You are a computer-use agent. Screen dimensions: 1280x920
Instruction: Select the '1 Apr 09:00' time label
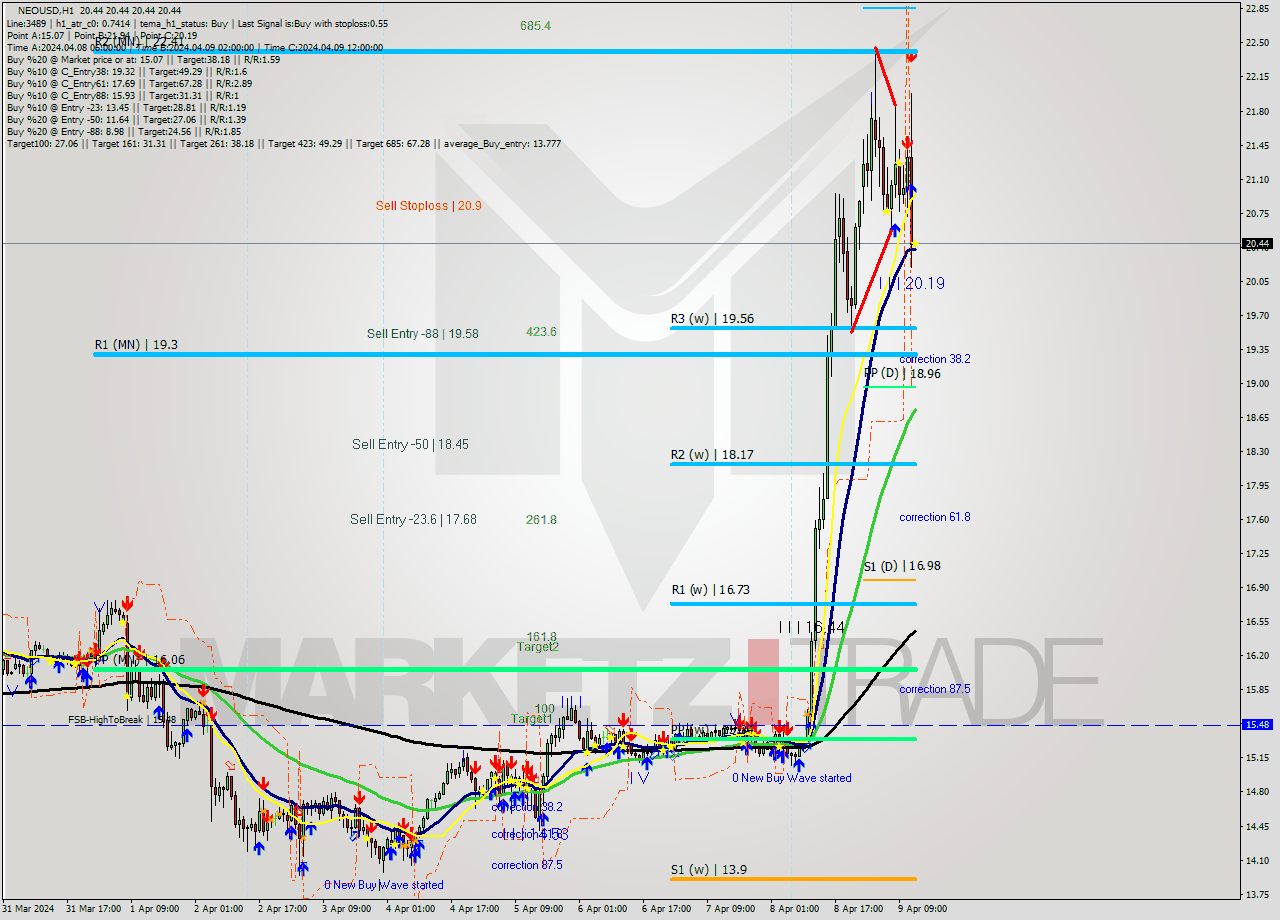point(156,909)
